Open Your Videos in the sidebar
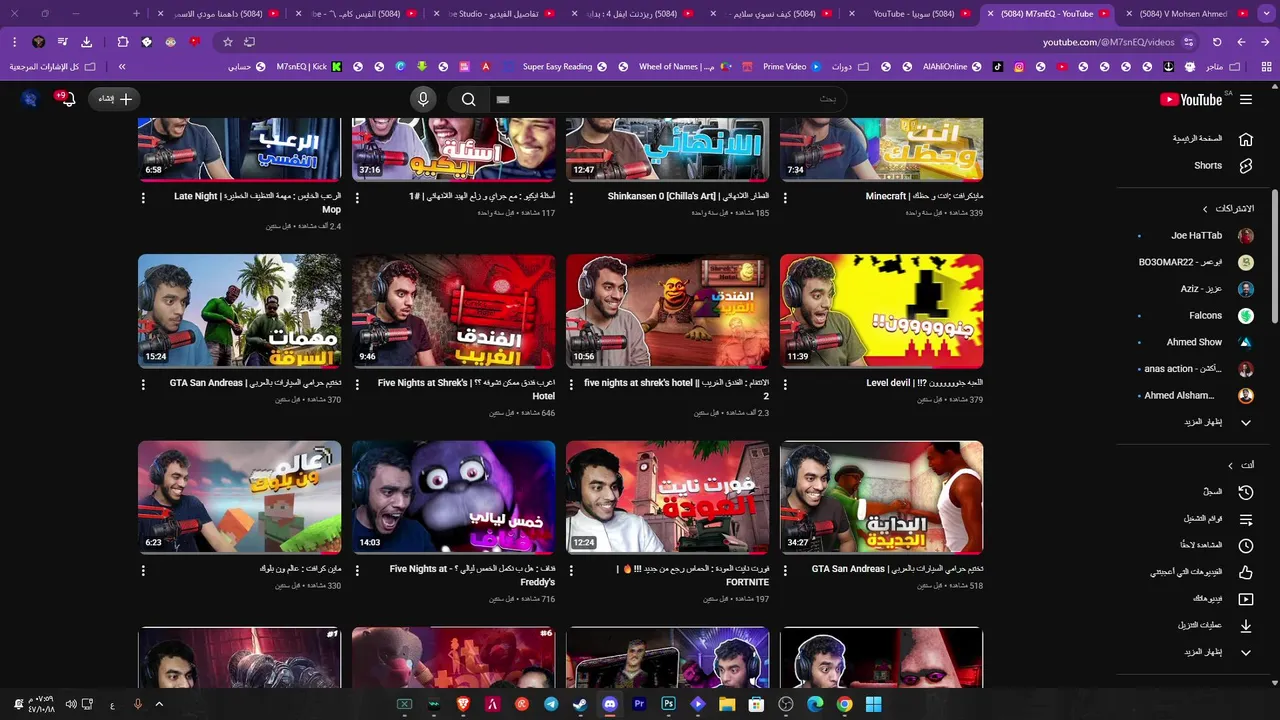 (1246, 599)
